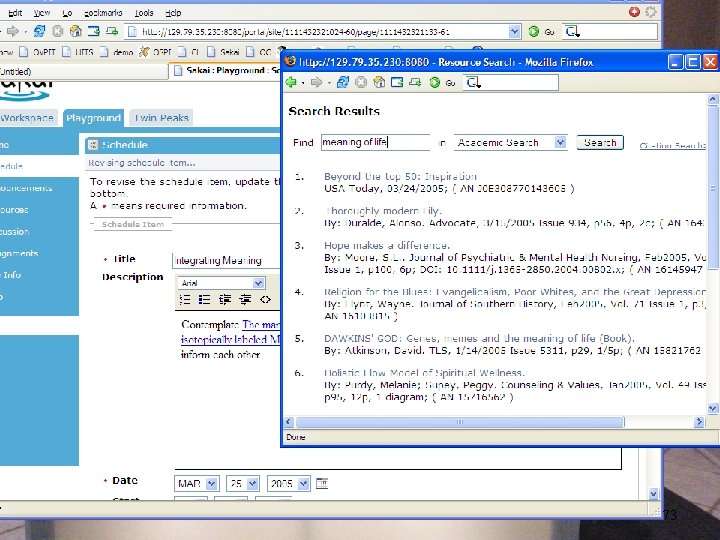Click green Go button in Resource Search toolbar
The width and height of the screenshot is (720, 540).
coord(434,83)
